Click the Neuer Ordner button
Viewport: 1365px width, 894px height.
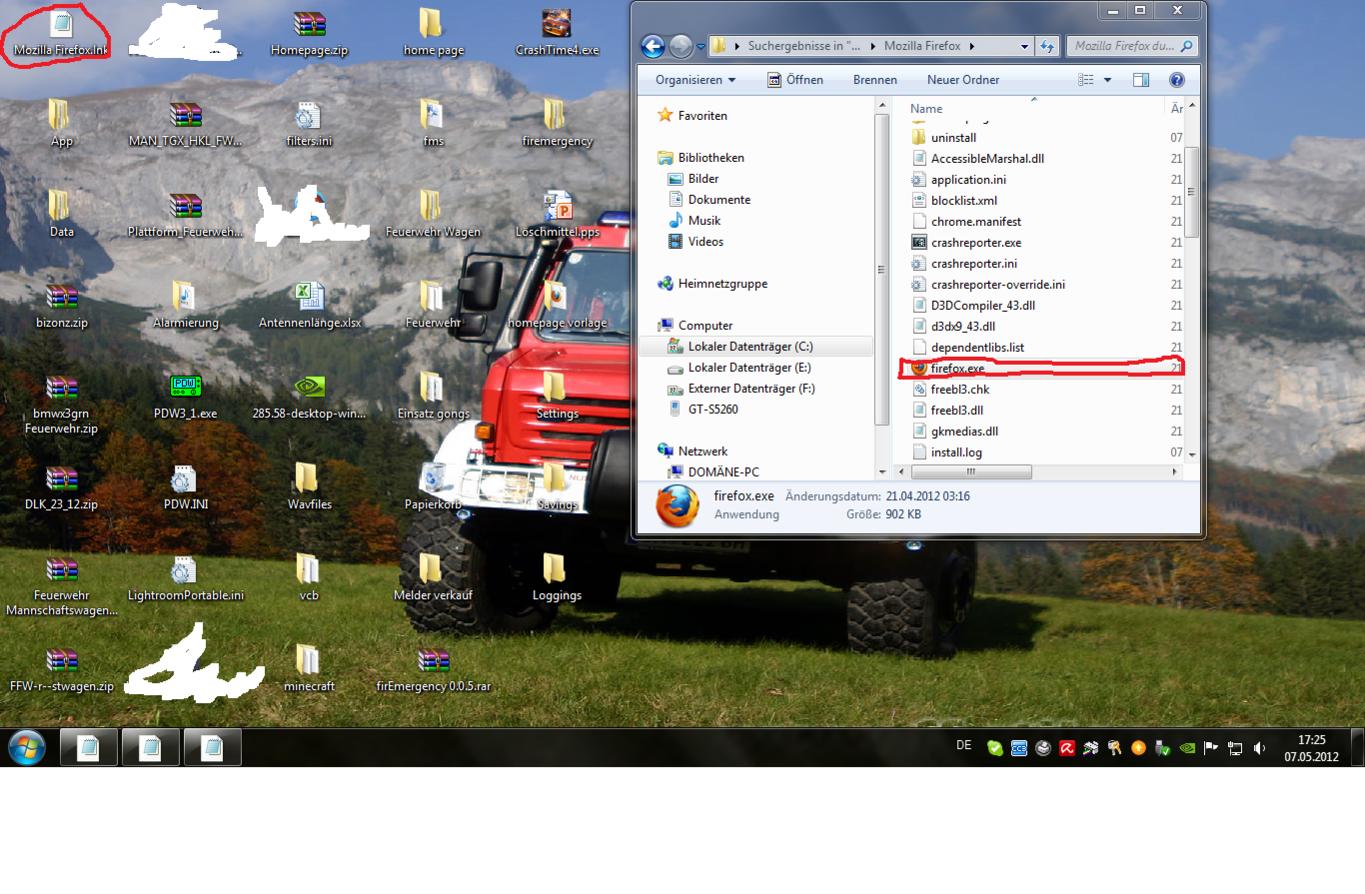[x=963, y=80]
